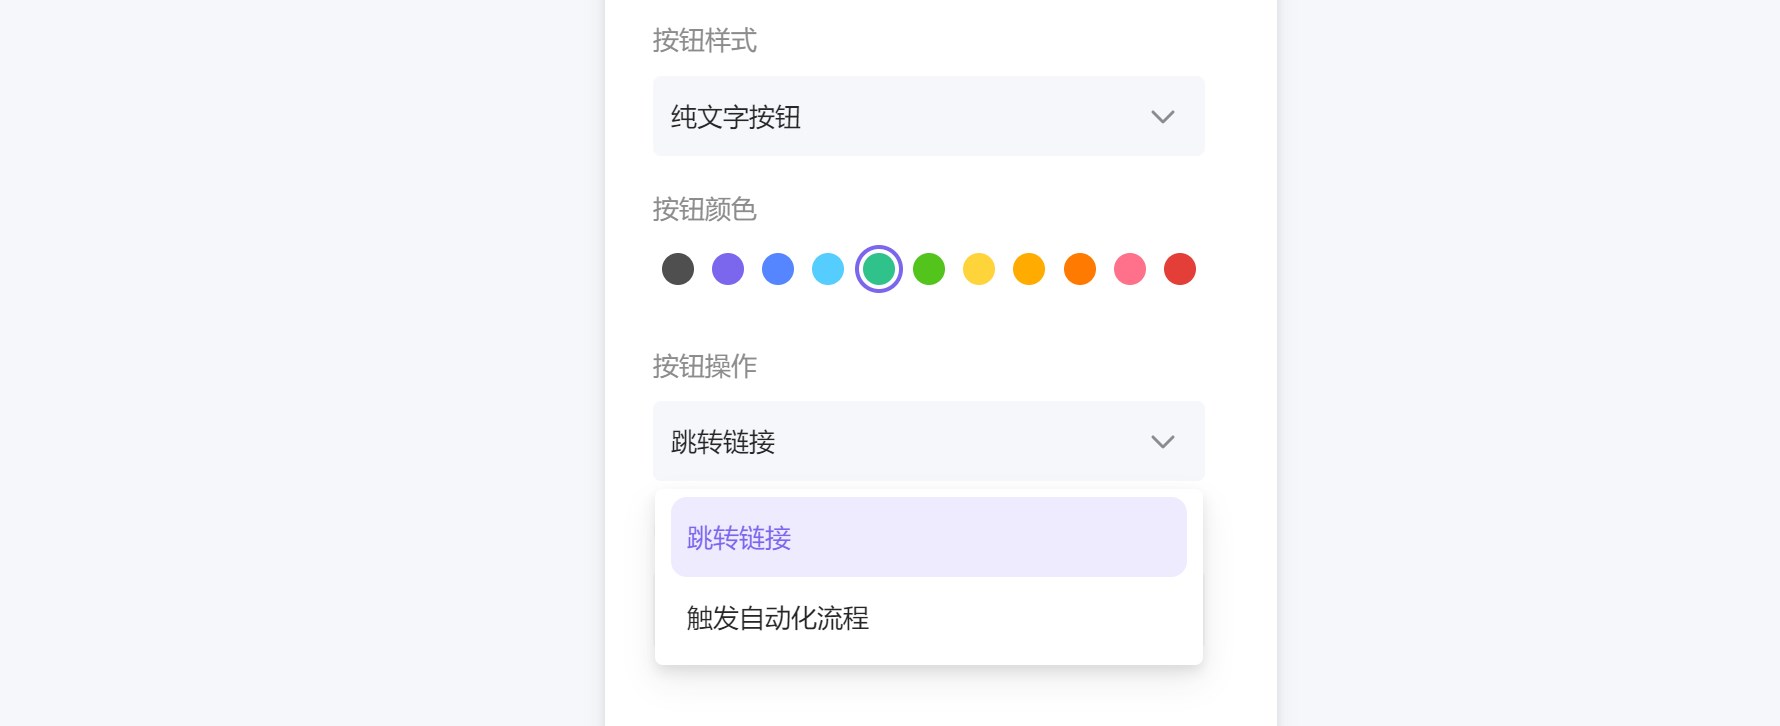Choose the yellow color swatch

(x=979, y=269)
